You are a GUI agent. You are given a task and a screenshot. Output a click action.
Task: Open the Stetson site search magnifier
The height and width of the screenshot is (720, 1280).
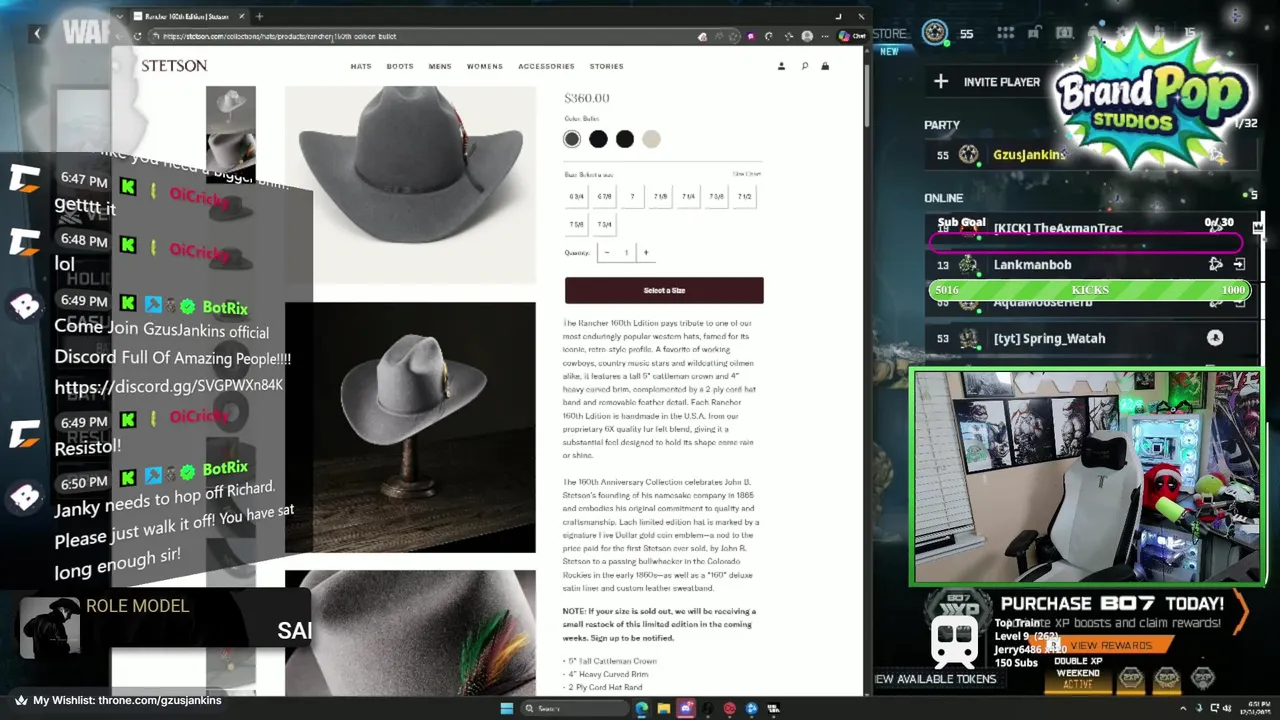point(804,66)
